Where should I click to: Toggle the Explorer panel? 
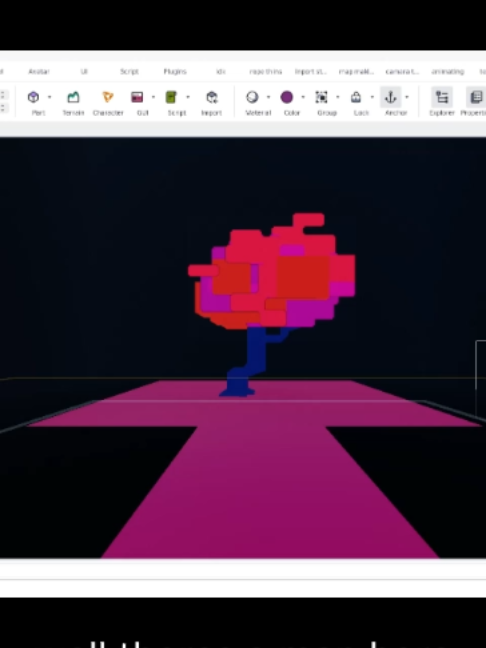pos(442,97)
